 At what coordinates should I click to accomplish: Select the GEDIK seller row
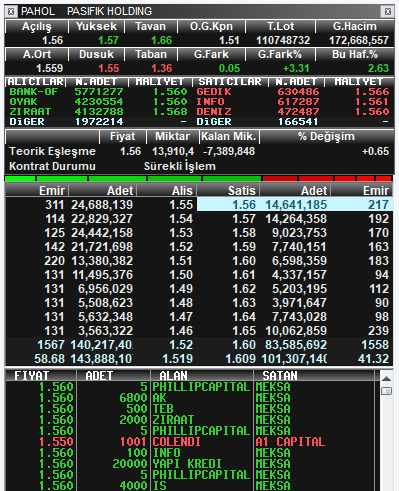293,92
